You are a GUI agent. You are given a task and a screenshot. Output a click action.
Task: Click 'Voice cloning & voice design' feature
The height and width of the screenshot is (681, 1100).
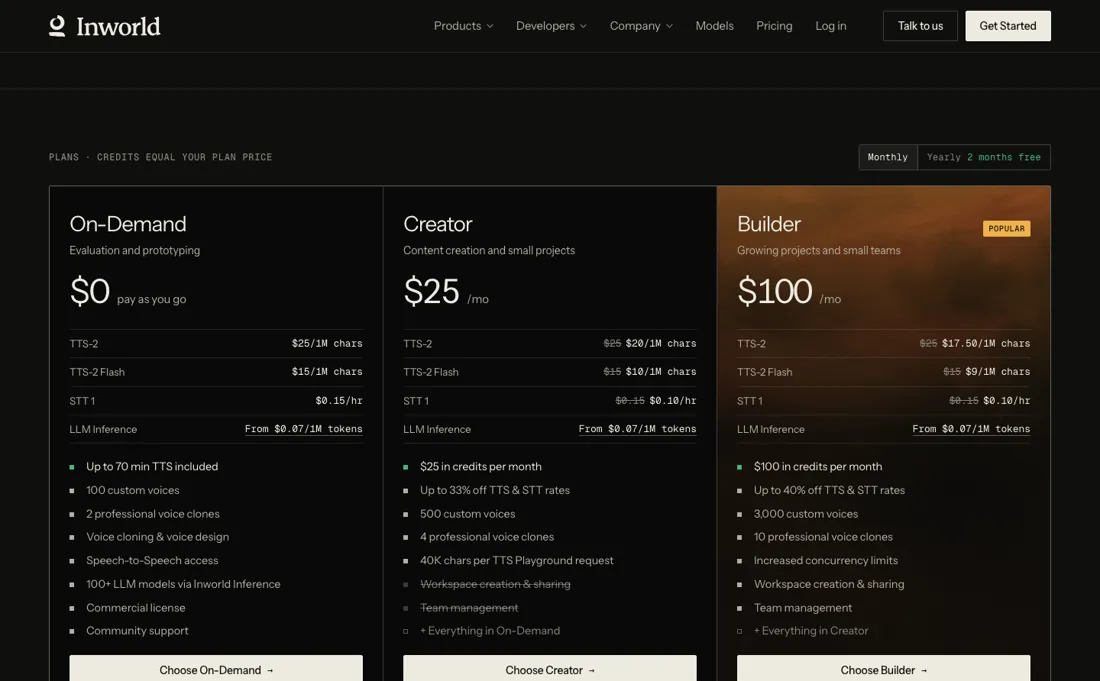[157, 537]
